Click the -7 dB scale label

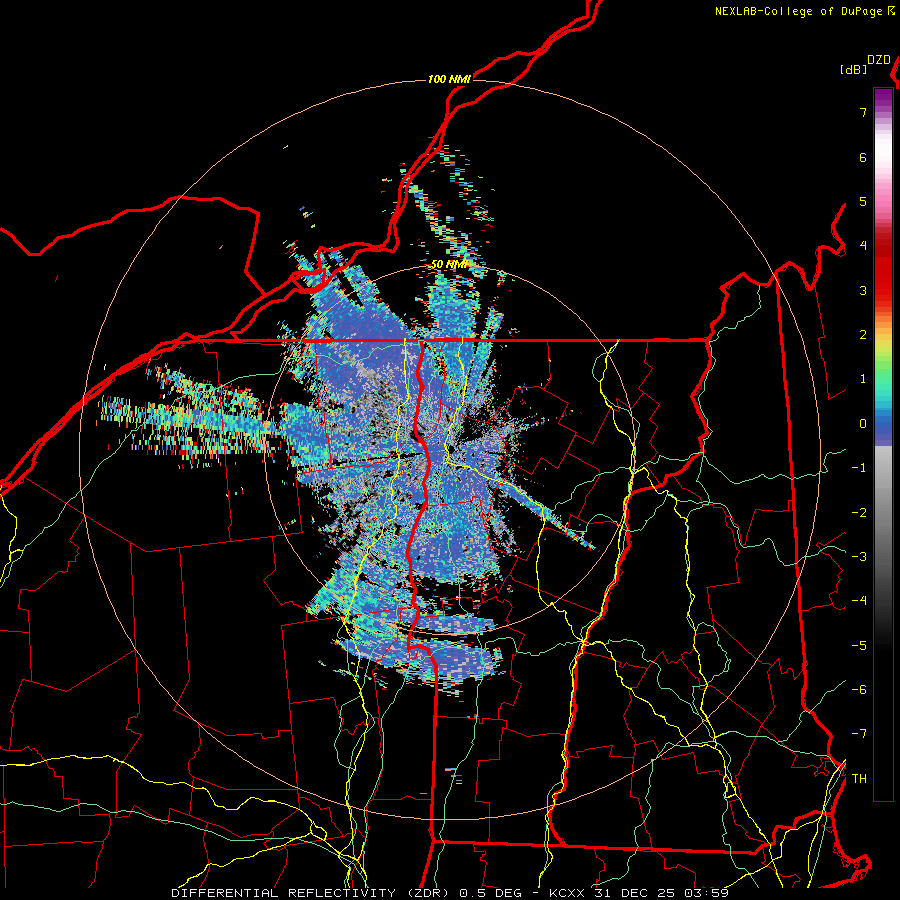click(859, 734)
